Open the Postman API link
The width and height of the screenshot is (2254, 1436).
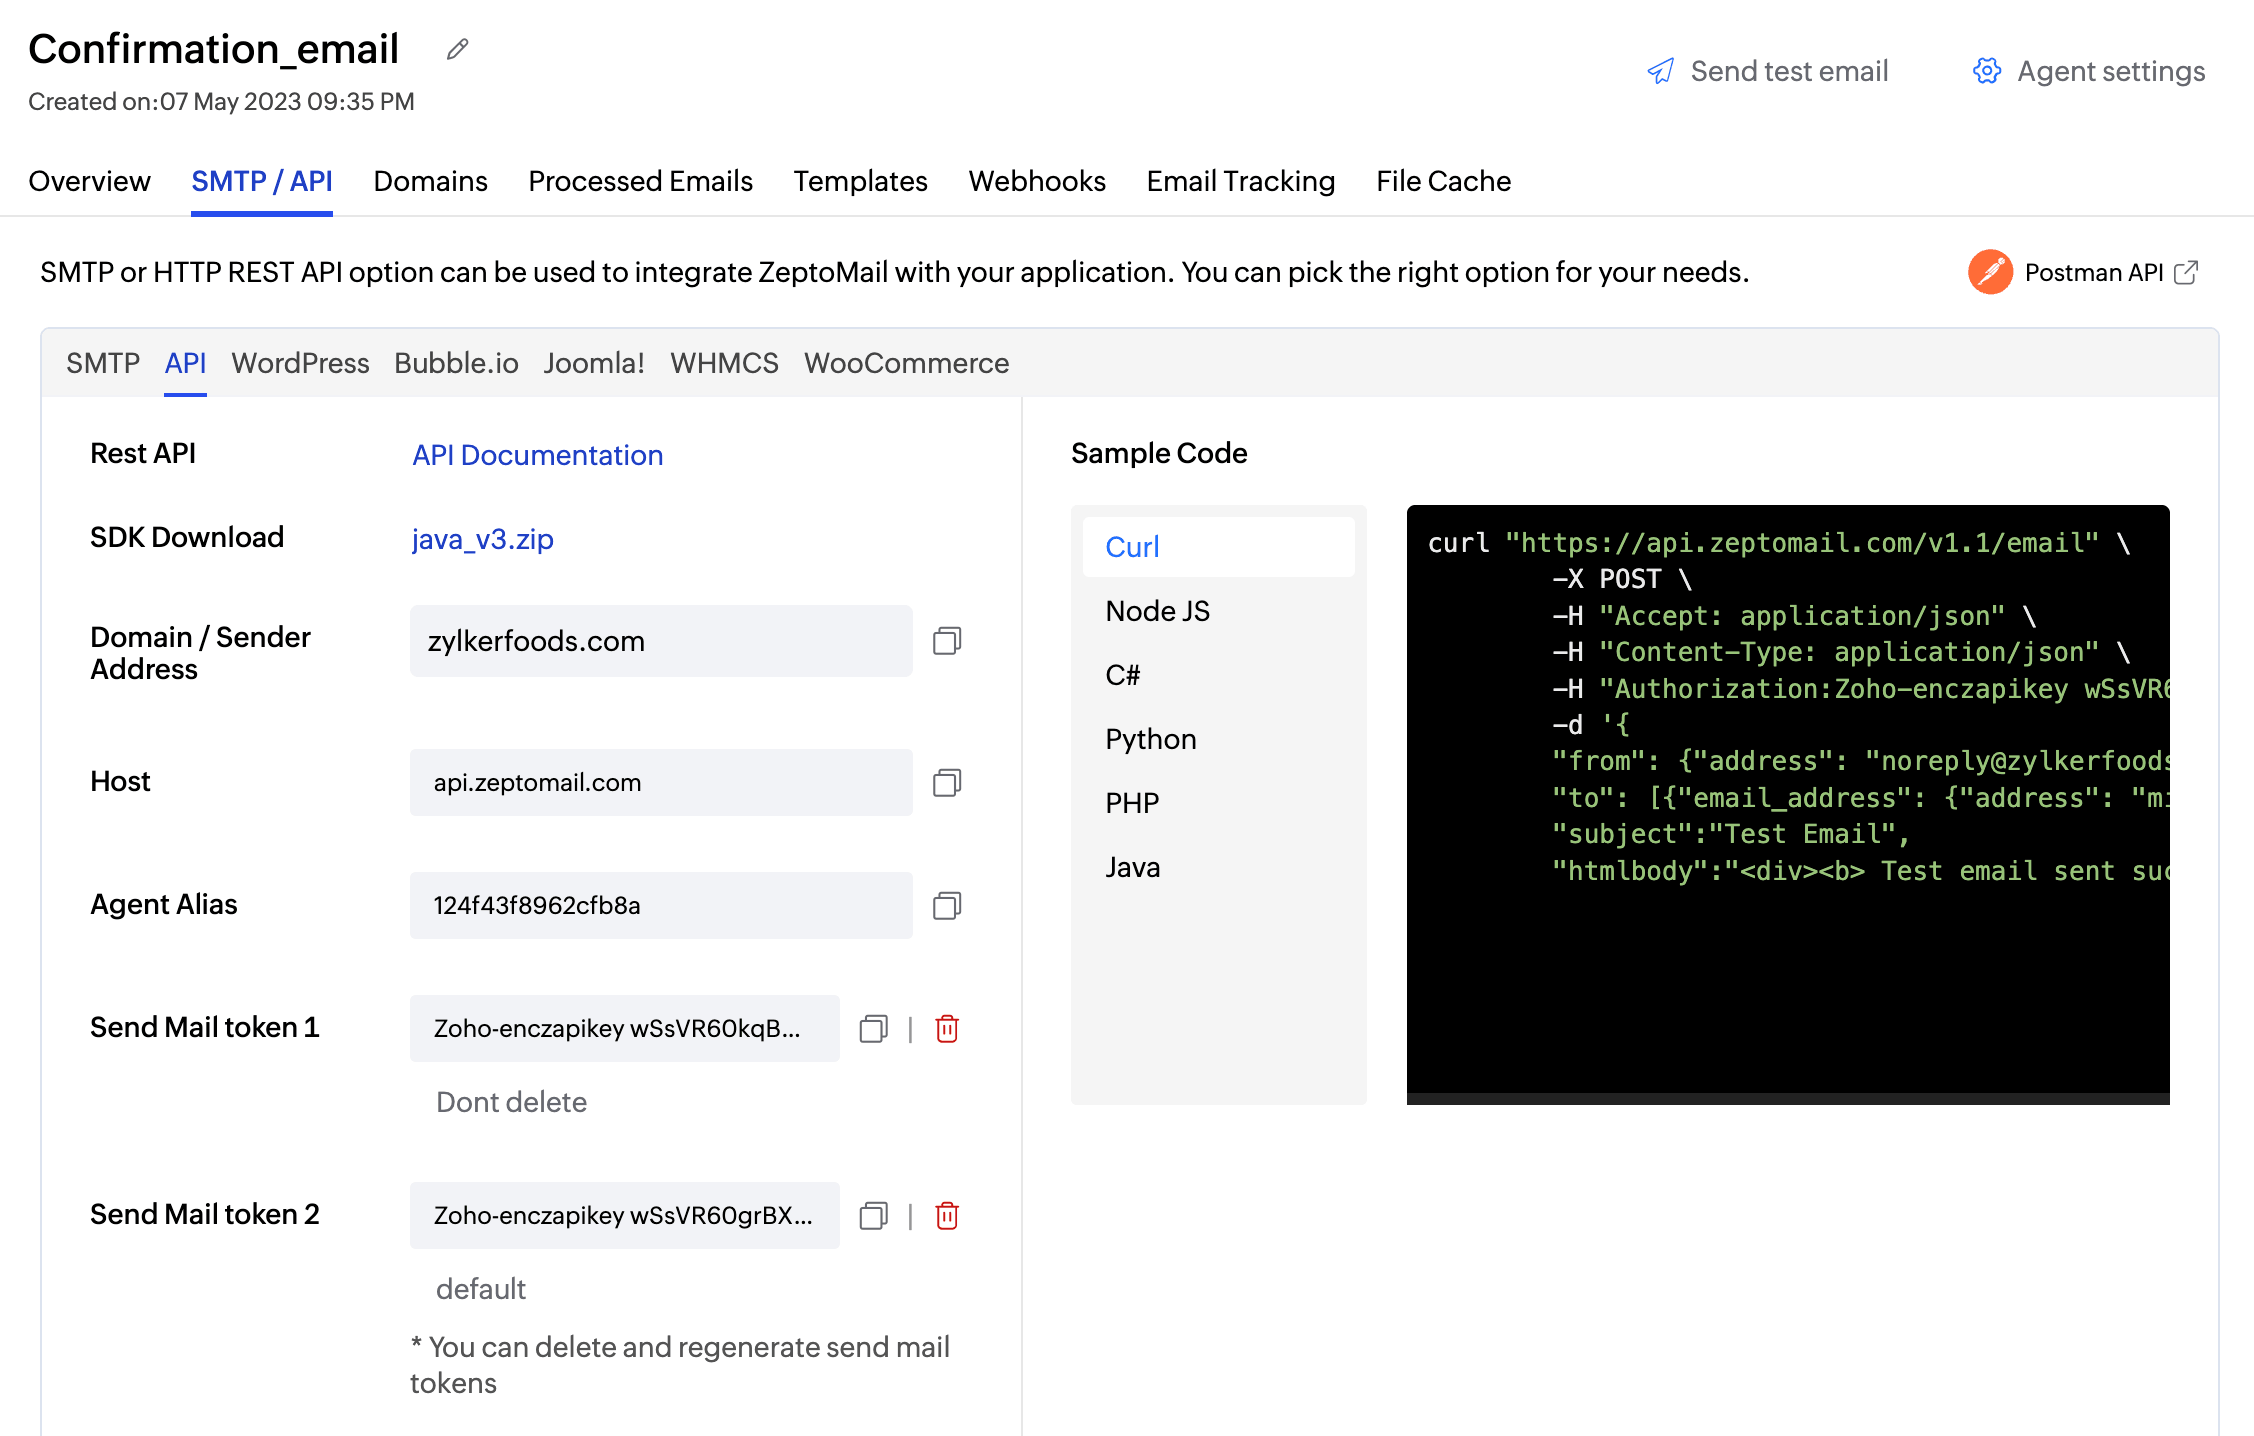coord(2094,272)
